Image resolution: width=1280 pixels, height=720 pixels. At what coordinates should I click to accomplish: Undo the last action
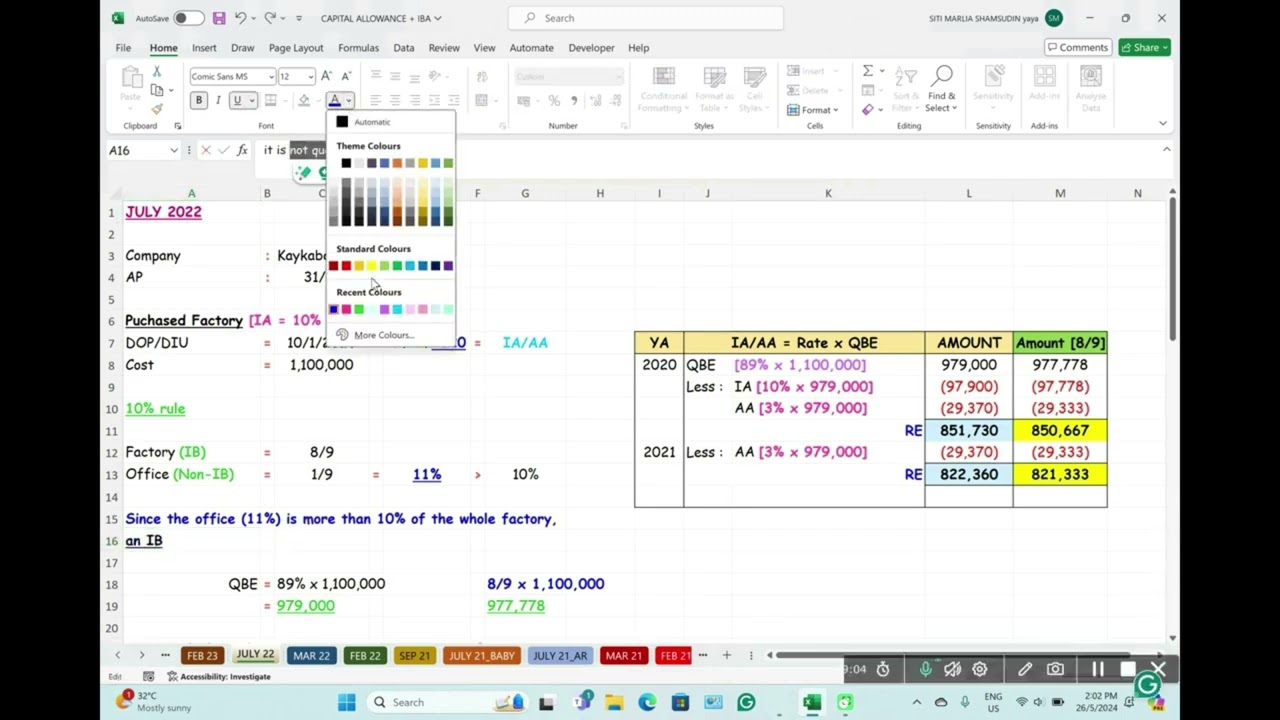tap(241, 18)
